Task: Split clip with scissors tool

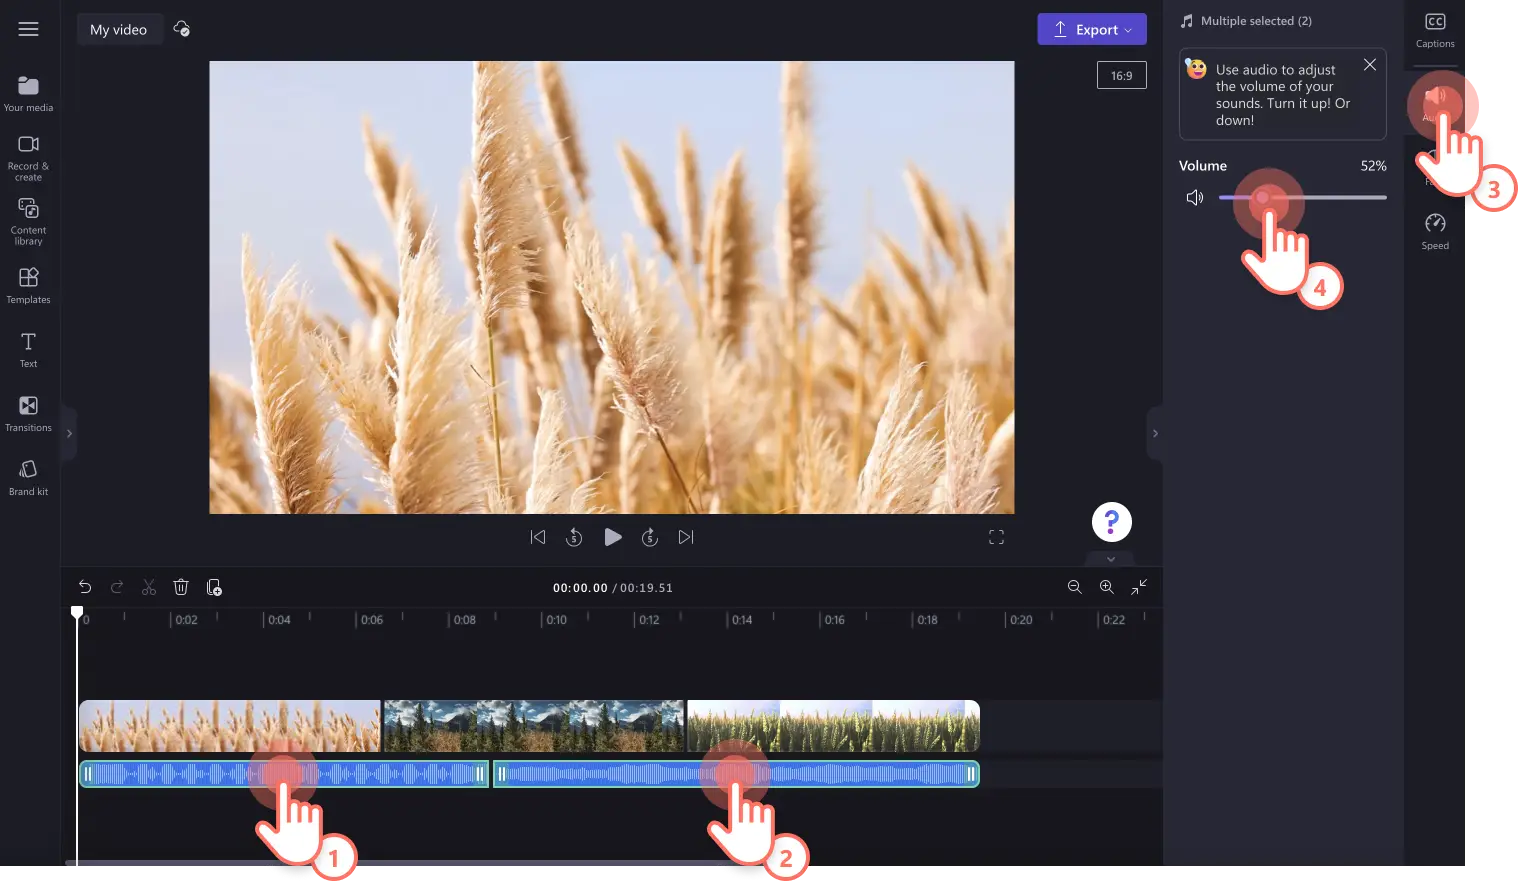Action: (149, 587)
